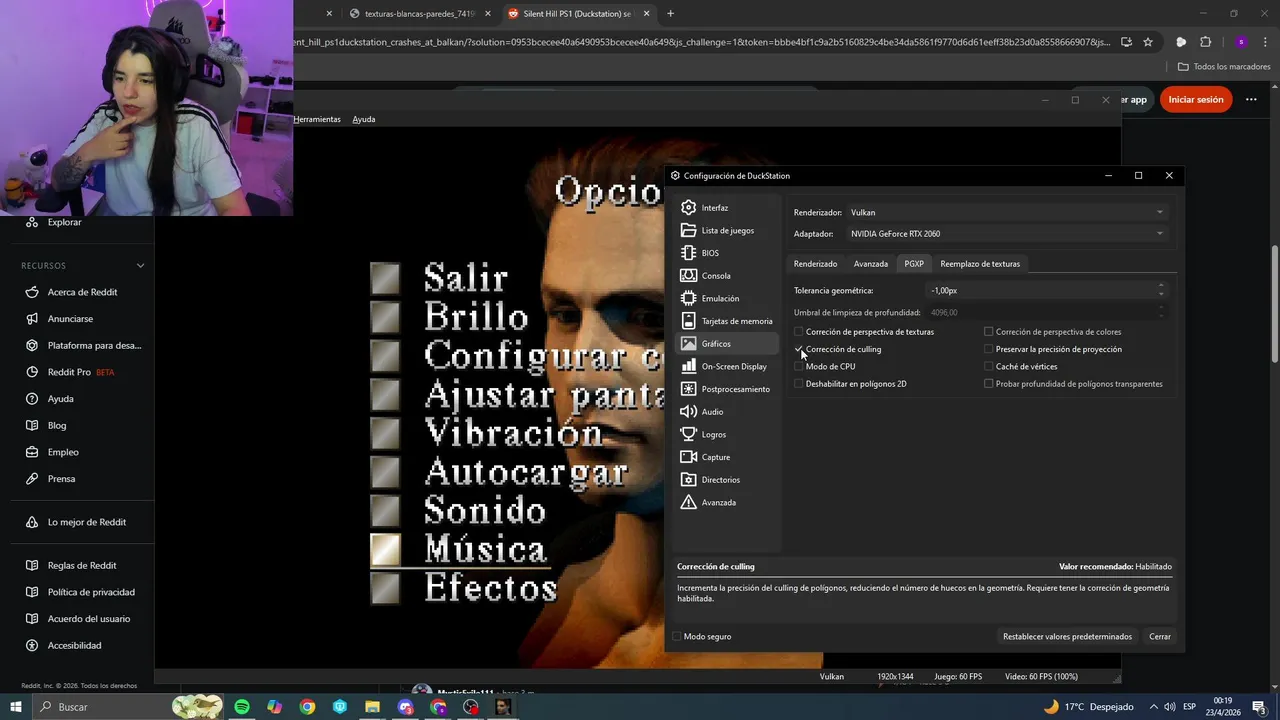Viewport: 1280px width, 720px height.
Task: Click the install app icon in address bar
Action: [x=1126, y=42]
